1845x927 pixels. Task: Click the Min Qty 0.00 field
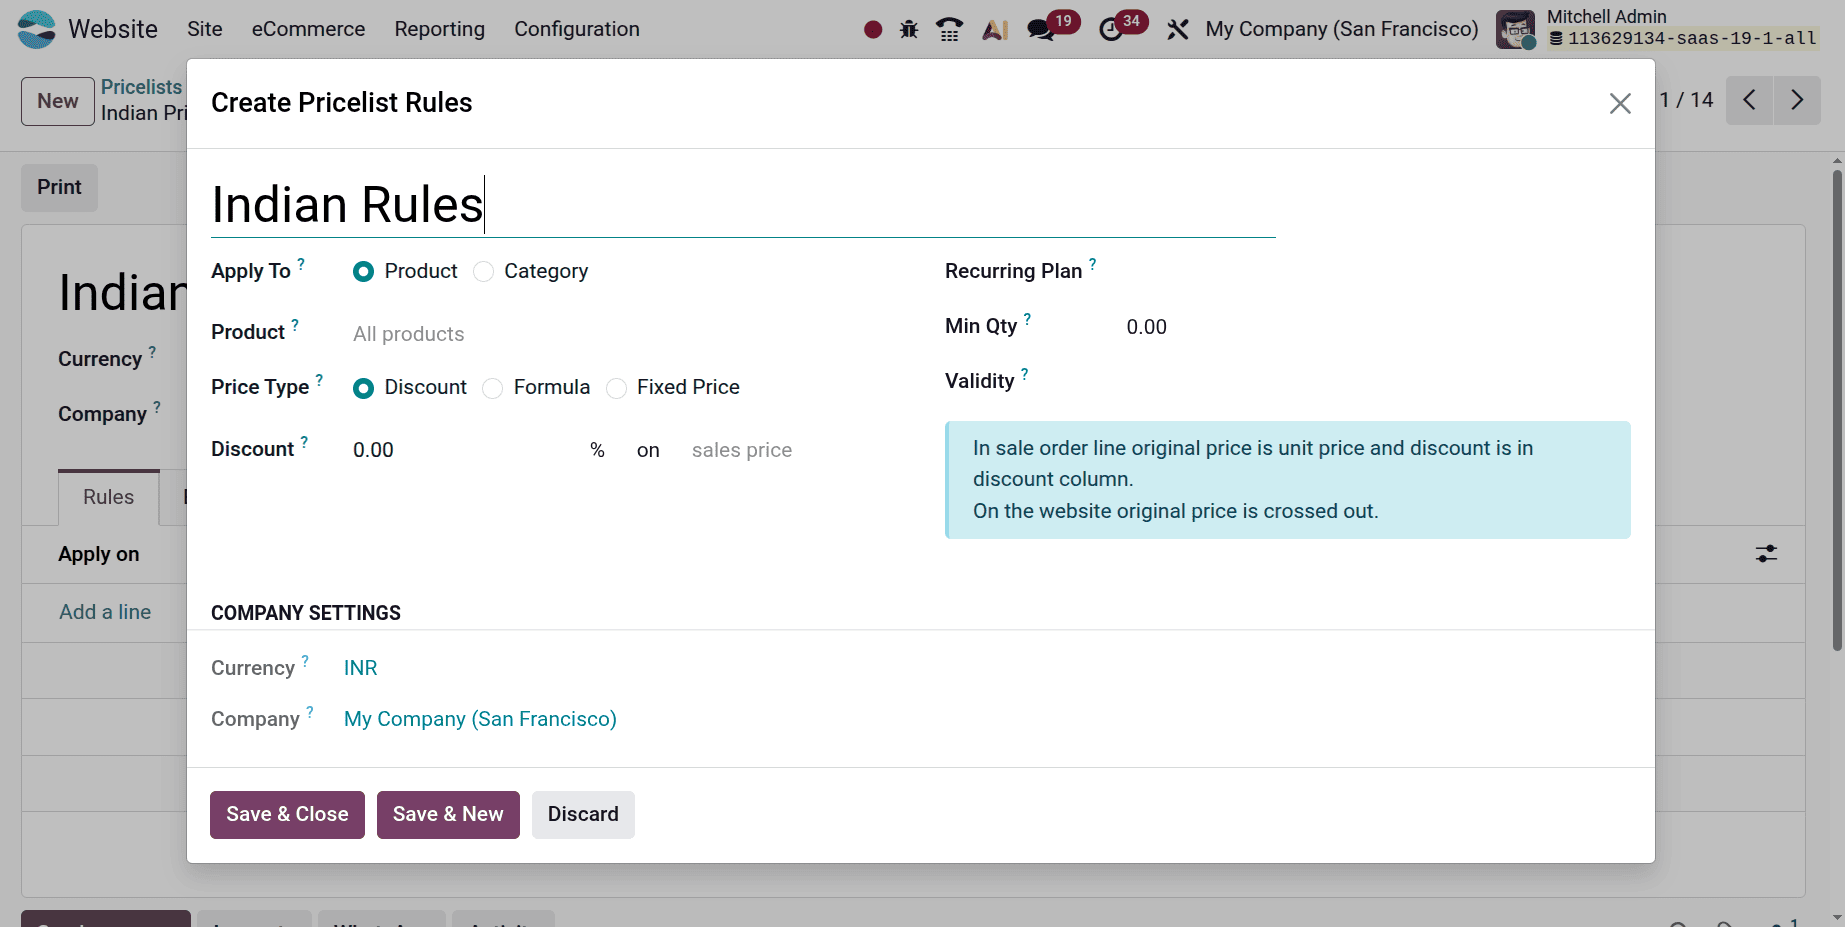click(1378, 327)
